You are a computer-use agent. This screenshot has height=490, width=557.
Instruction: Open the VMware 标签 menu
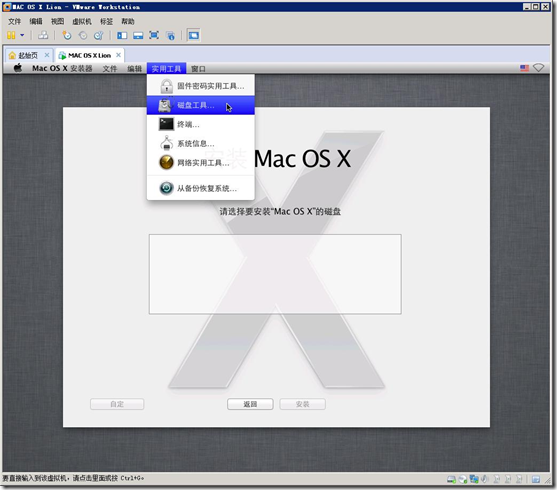pos(106,21)
